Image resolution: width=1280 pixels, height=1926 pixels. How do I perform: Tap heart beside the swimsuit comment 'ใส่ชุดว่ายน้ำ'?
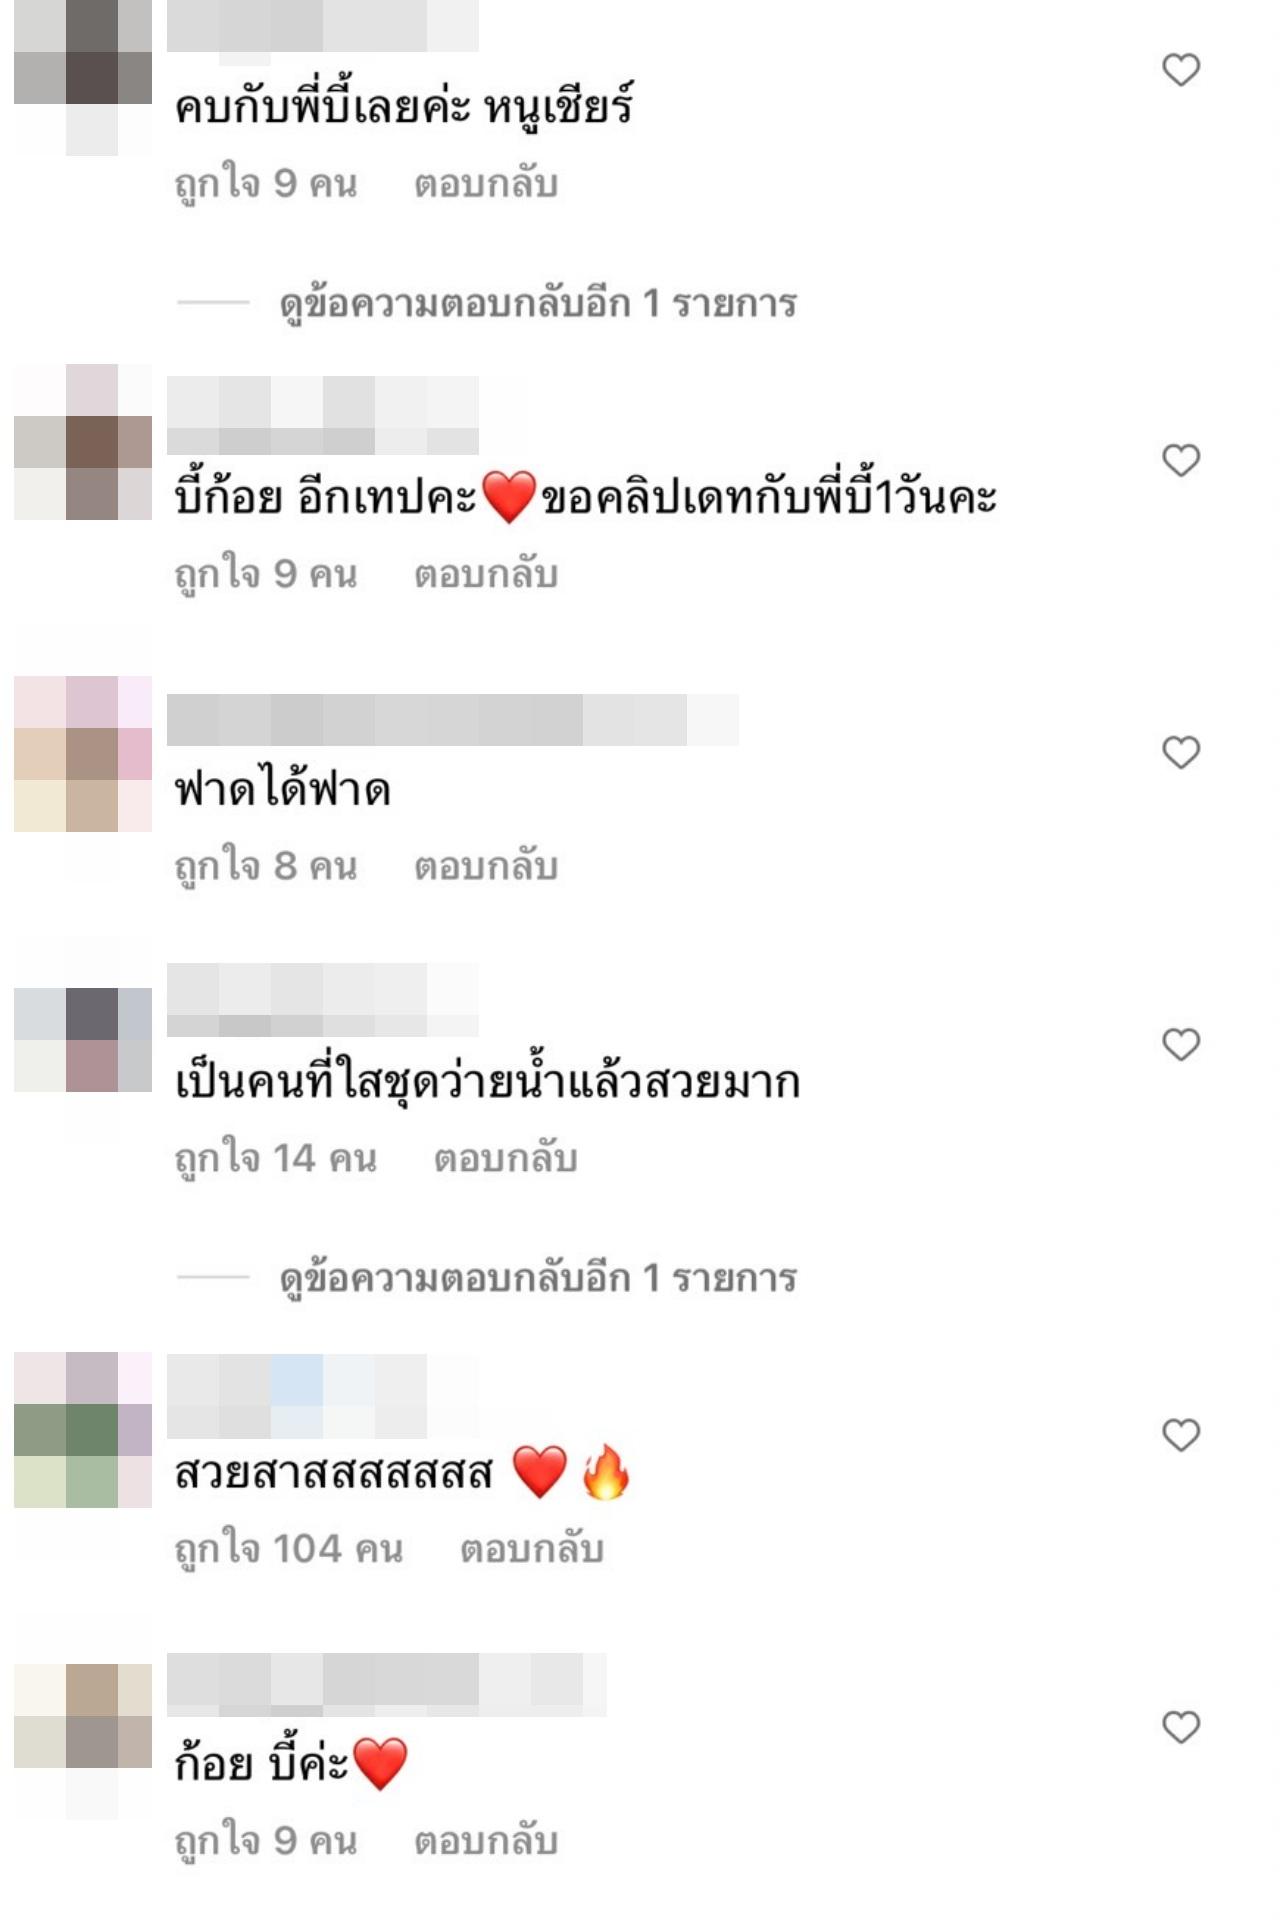coord(1181,1044)
